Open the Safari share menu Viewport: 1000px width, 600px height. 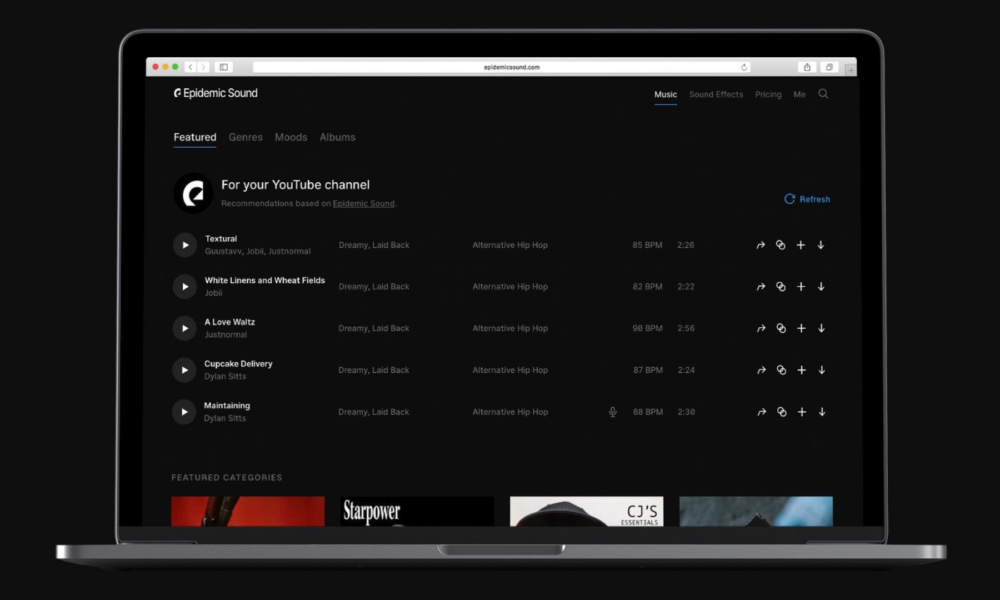[x=807, y=67]
